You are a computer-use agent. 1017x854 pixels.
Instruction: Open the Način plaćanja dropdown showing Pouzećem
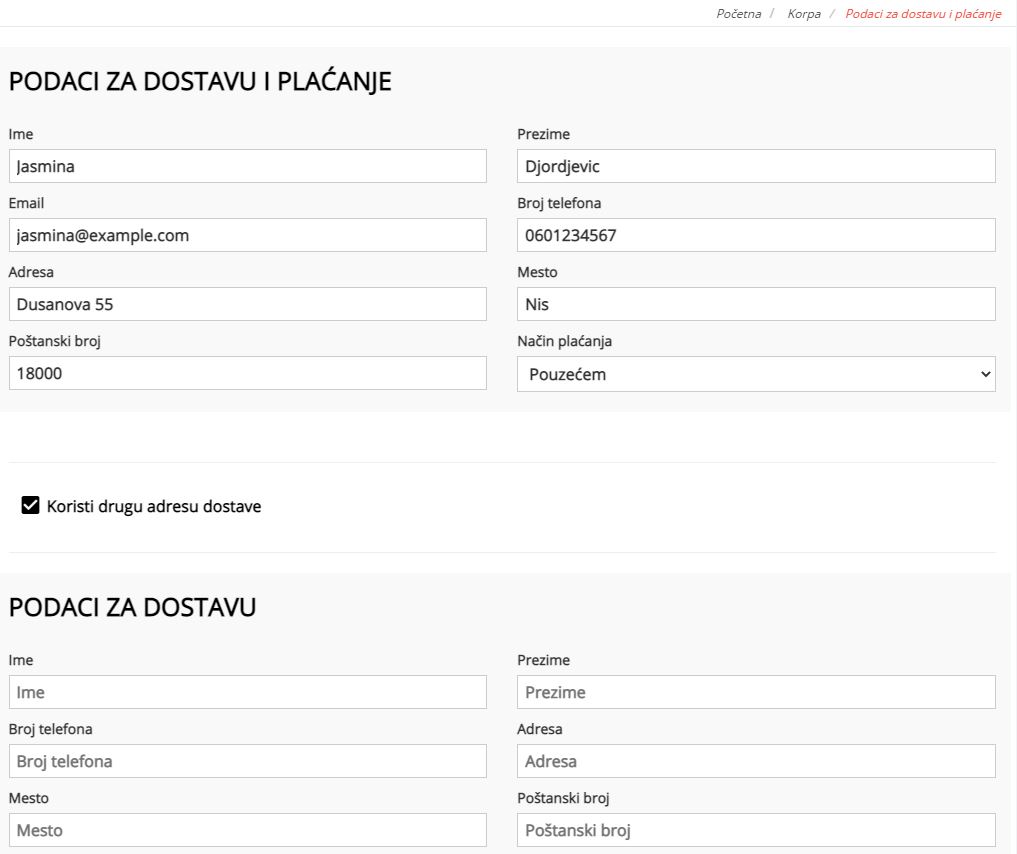(755, 374)
